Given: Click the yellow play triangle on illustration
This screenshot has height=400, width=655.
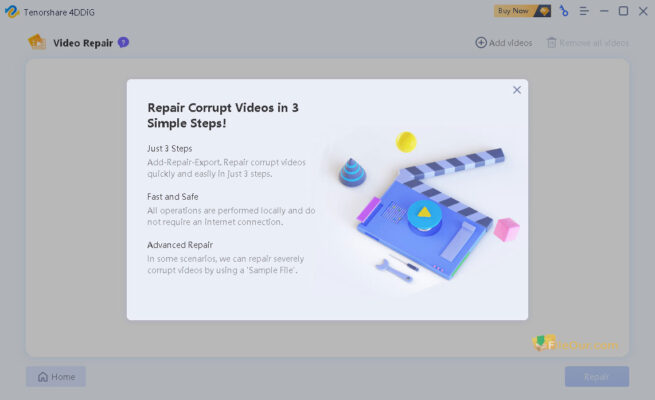Looking at the screenshot, I should click(x=424, y=212).
